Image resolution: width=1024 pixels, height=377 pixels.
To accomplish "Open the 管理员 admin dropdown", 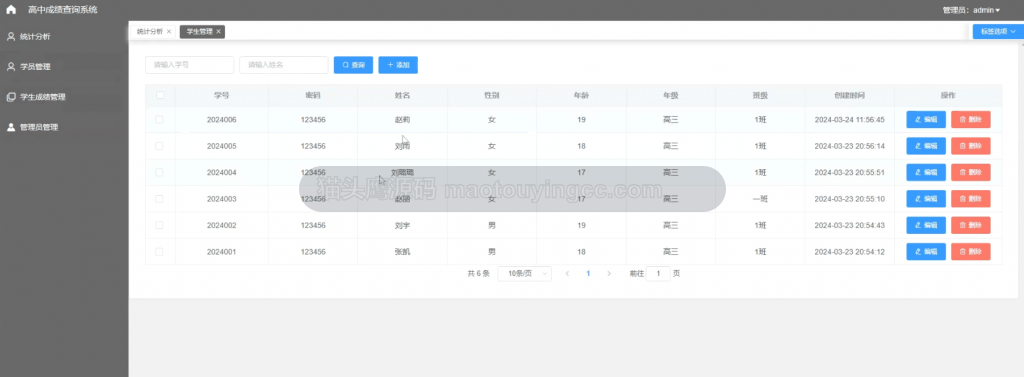I will coord(971,10).
